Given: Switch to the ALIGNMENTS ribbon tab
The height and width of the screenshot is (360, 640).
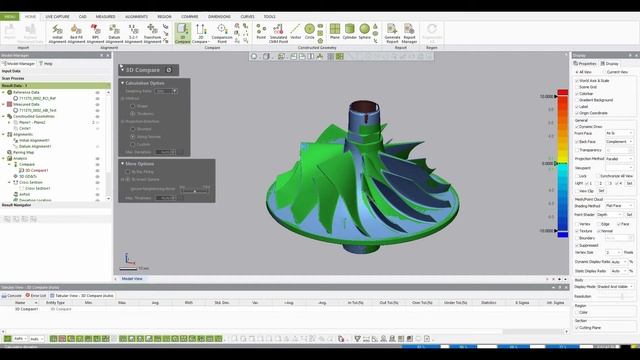Looking at the screenshot, I should 136,17.
